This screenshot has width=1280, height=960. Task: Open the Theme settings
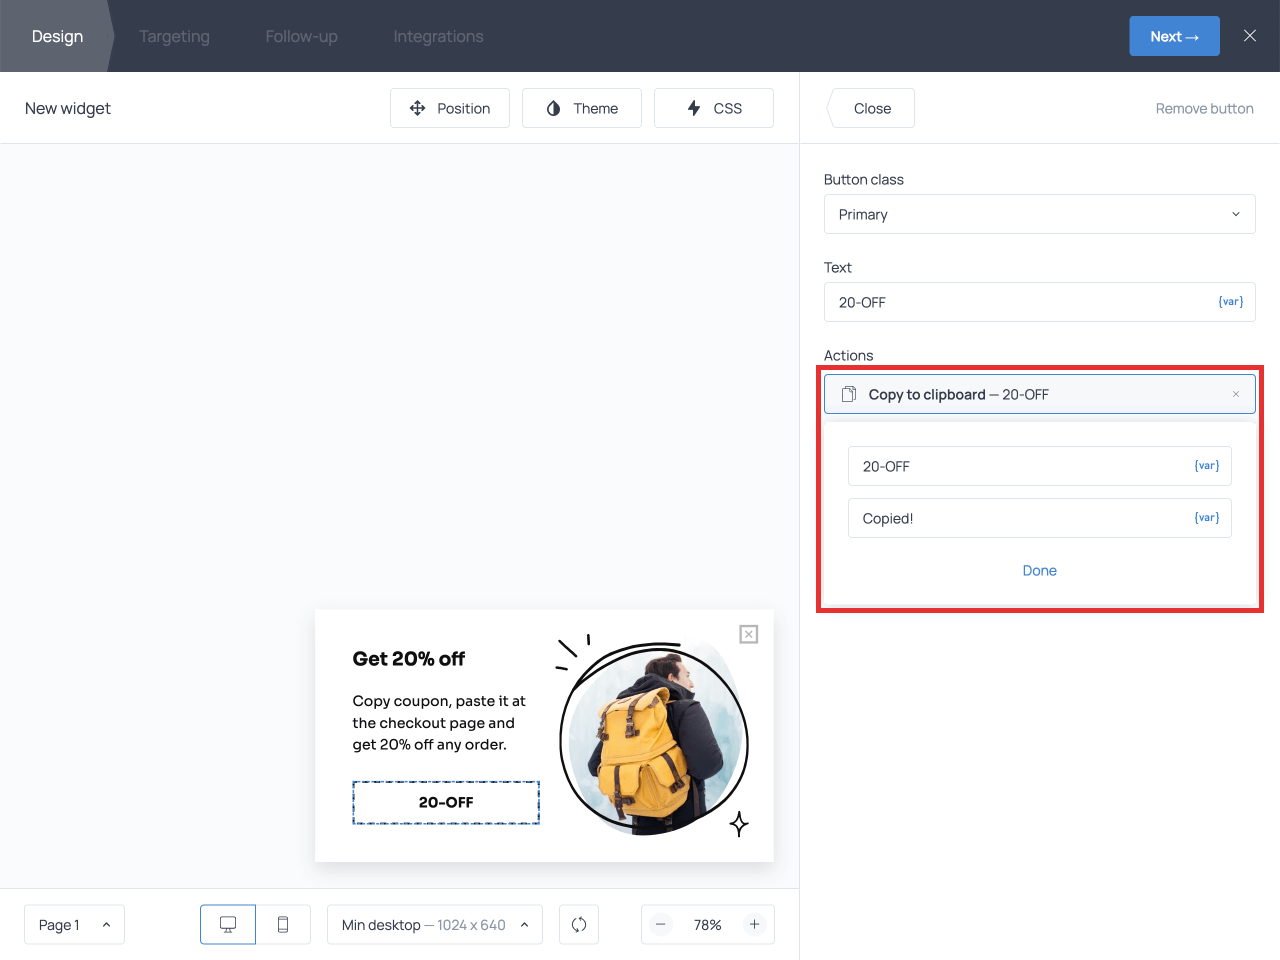[582, 108]
